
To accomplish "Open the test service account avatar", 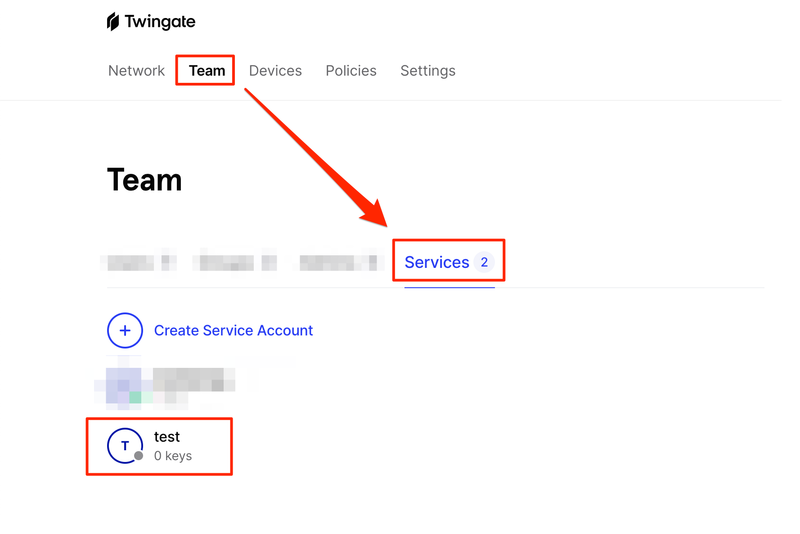I will click(x=125, y=446).
